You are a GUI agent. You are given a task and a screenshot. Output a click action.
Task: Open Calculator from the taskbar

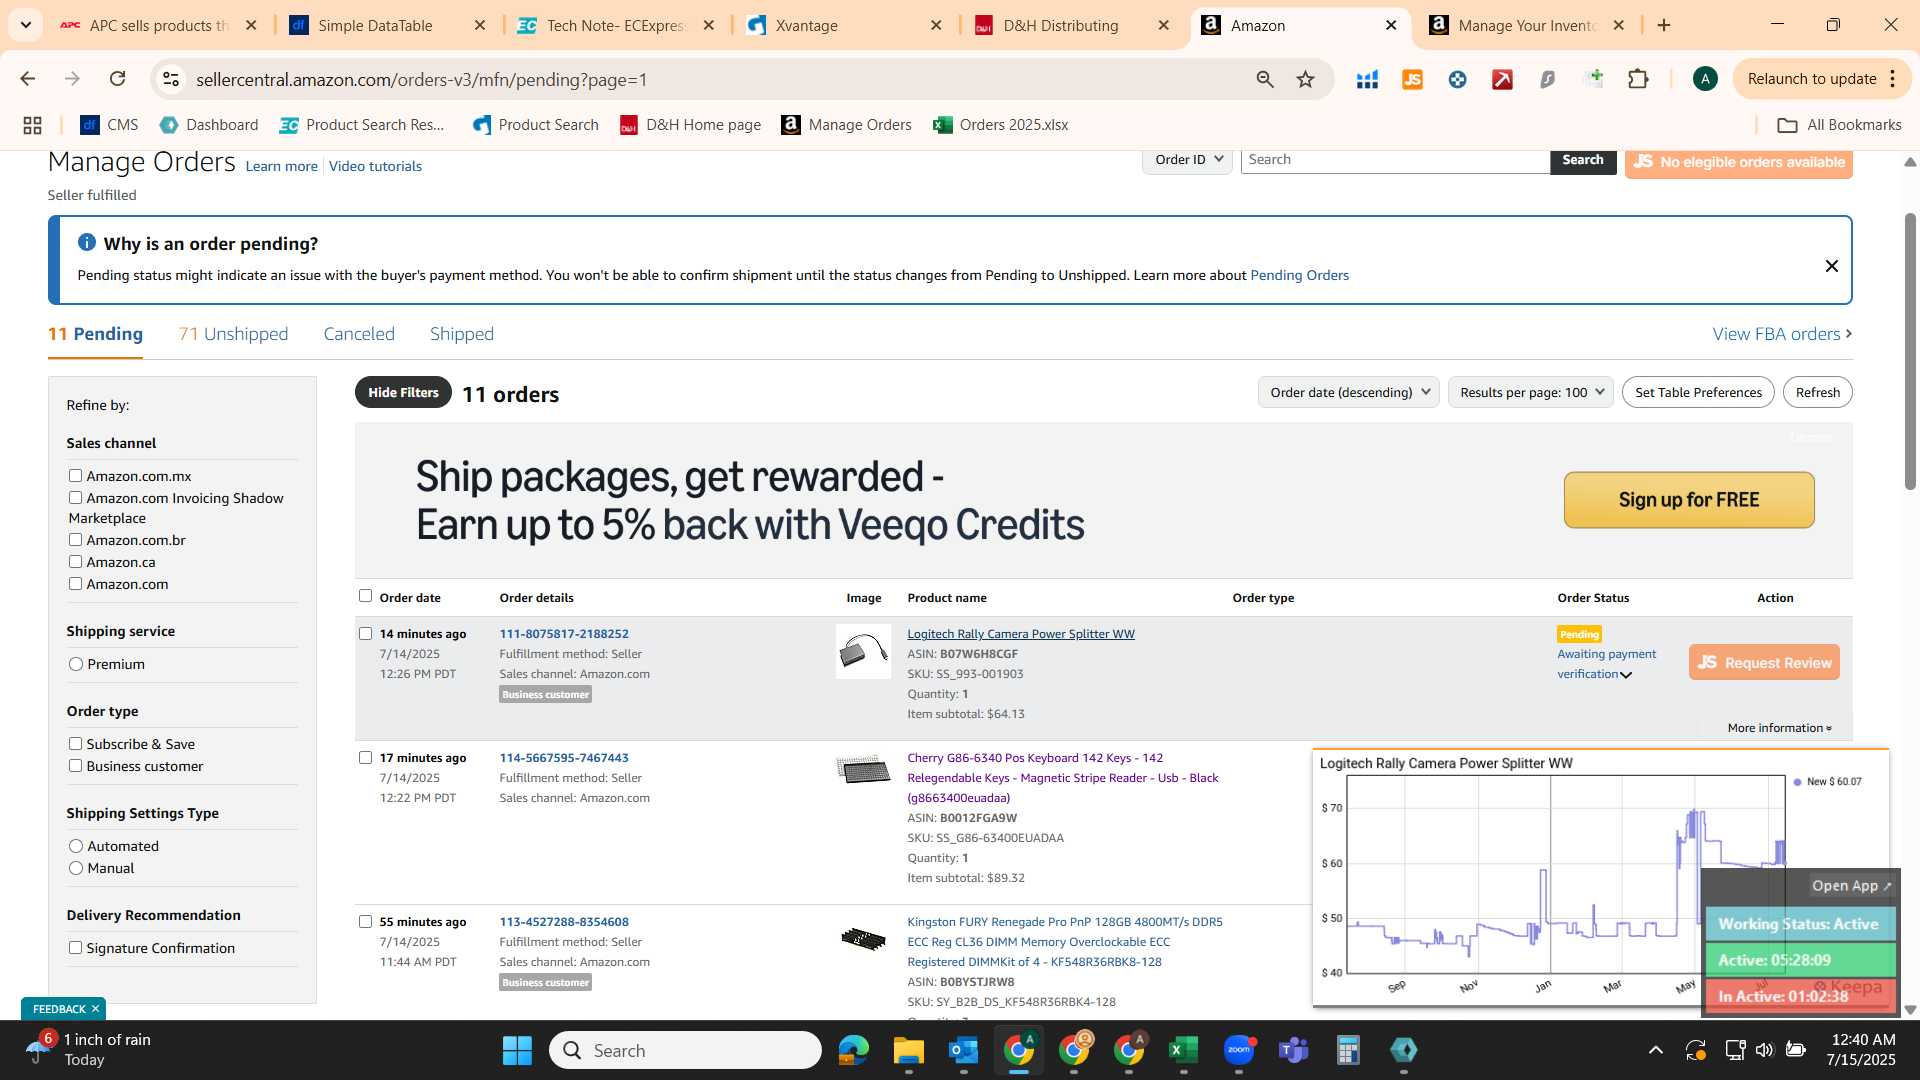[x=1348, y=1051]
